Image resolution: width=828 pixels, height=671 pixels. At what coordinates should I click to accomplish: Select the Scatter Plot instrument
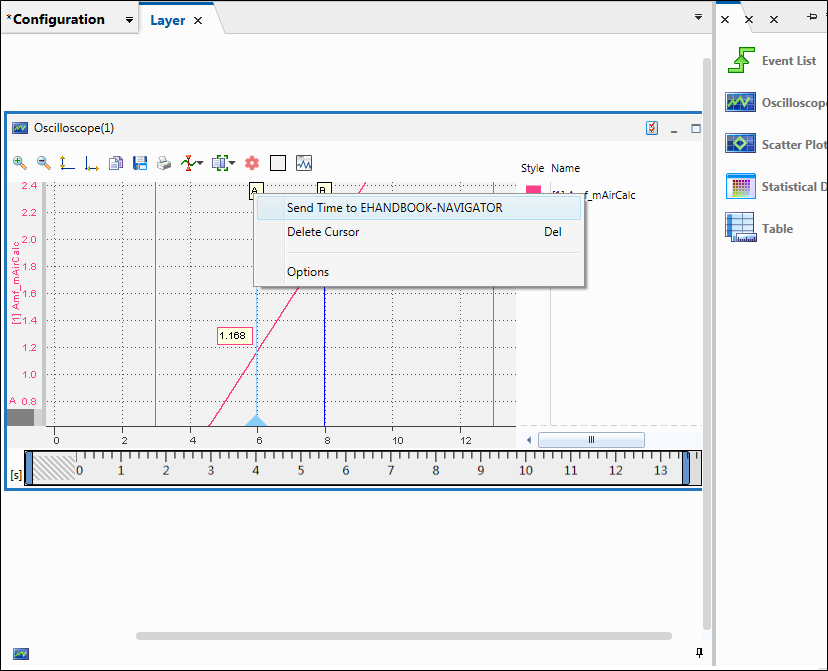(740, 144)
